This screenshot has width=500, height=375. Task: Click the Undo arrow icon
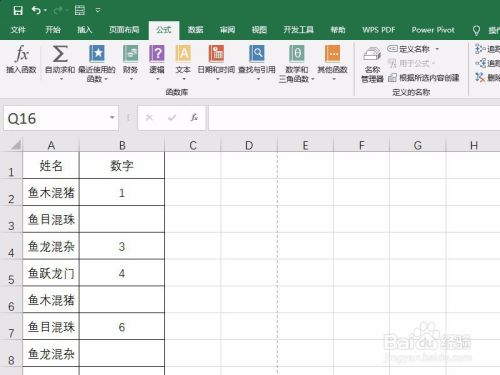36,10
